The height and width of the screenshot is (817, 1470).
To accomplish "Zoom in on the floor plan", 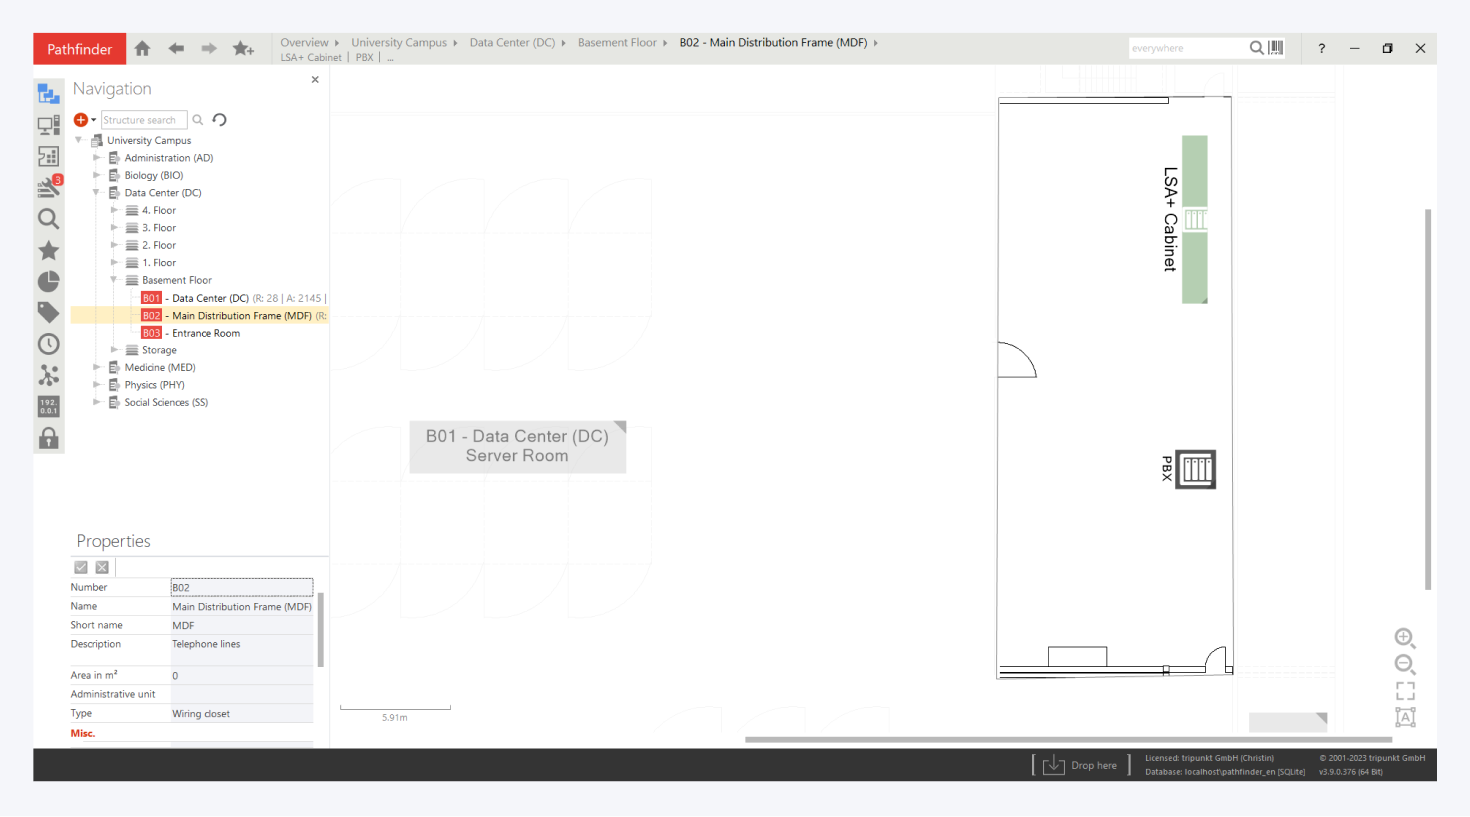I will (1404, 638).
